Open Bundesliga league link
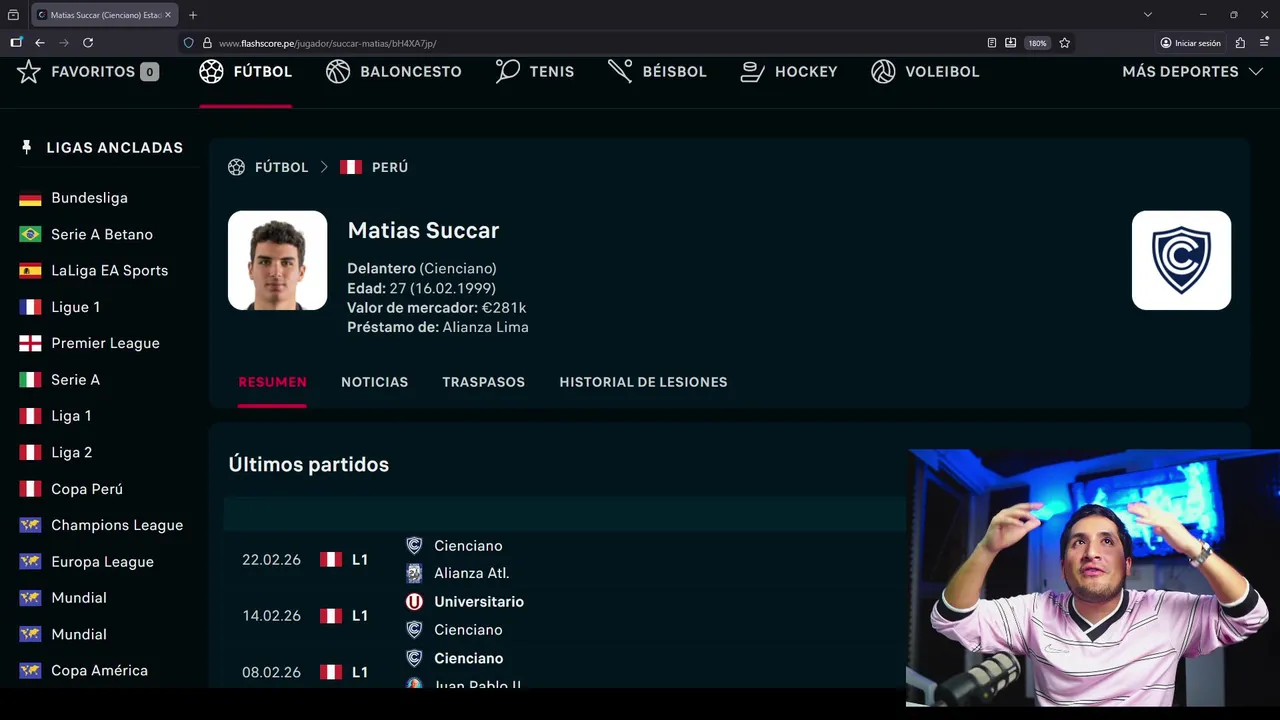Image resolution: width=1280 pixels, height=720 pixels. click(x=89, y=198)
